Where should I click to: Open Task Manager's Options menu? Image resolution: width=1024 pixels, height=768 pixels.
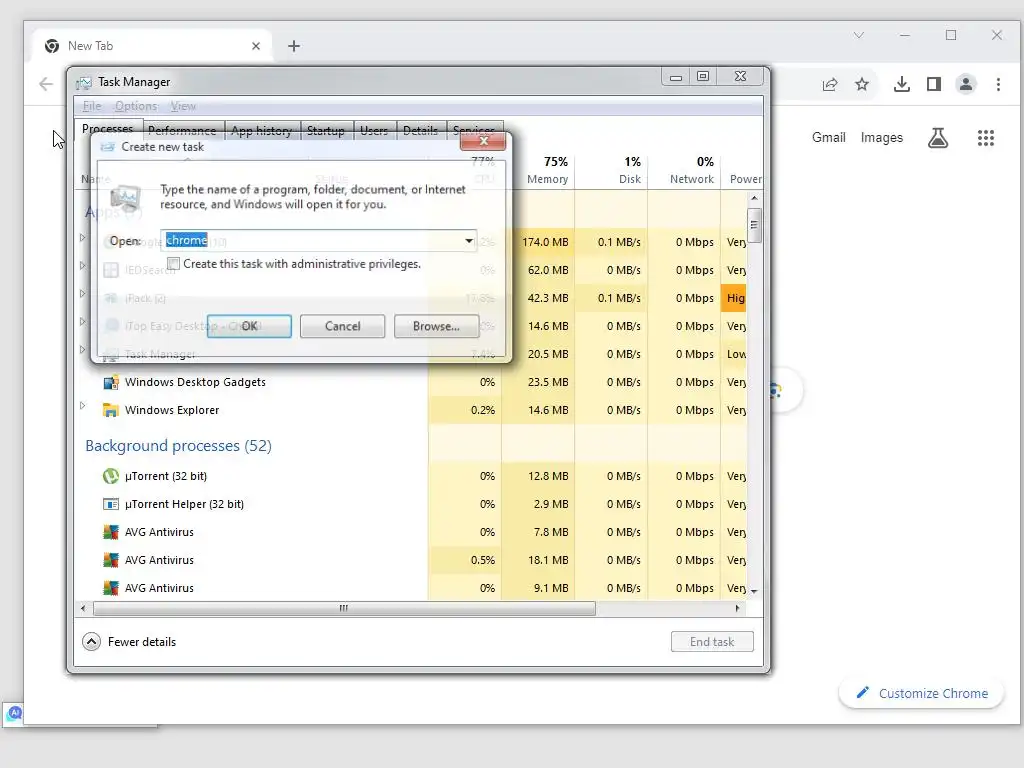(x=136, y=106)
